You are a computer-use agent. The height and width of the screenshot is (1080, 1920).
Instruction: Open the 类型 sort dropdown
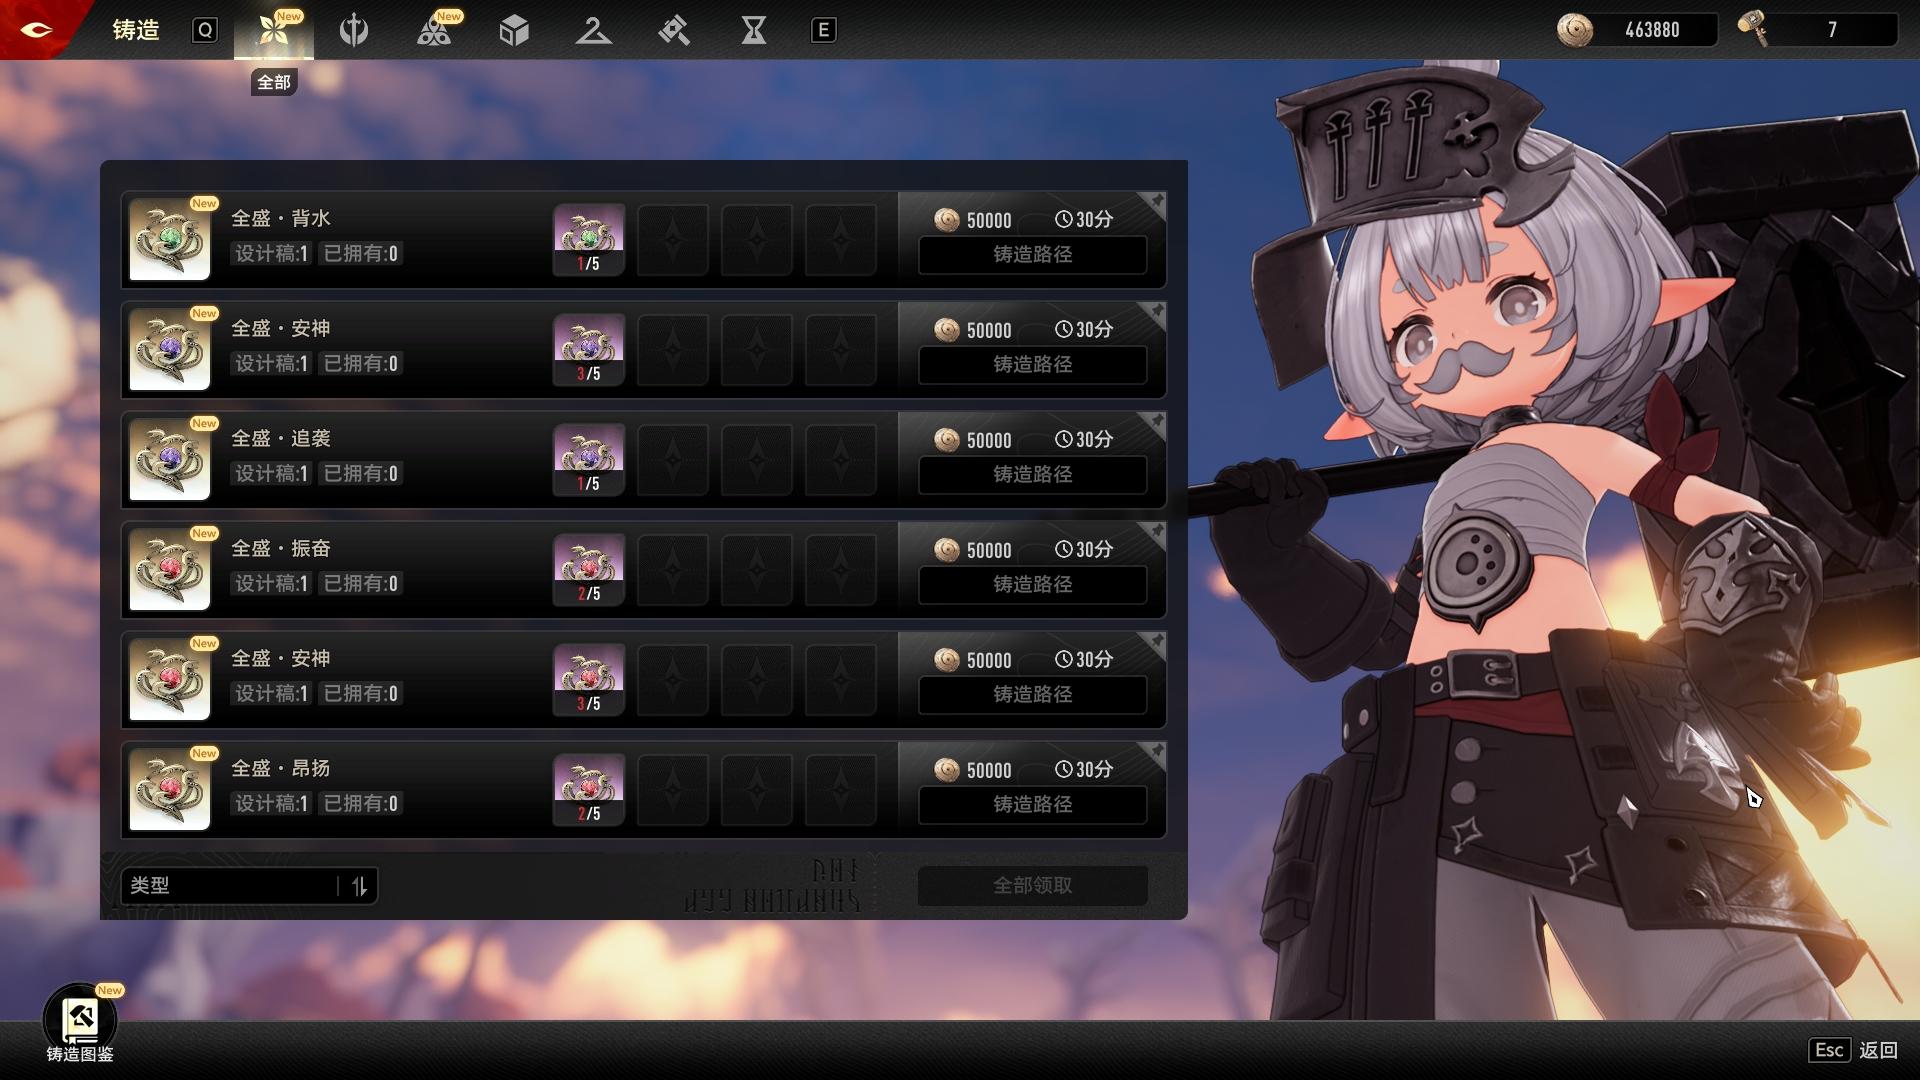click(x=230, y=886)
